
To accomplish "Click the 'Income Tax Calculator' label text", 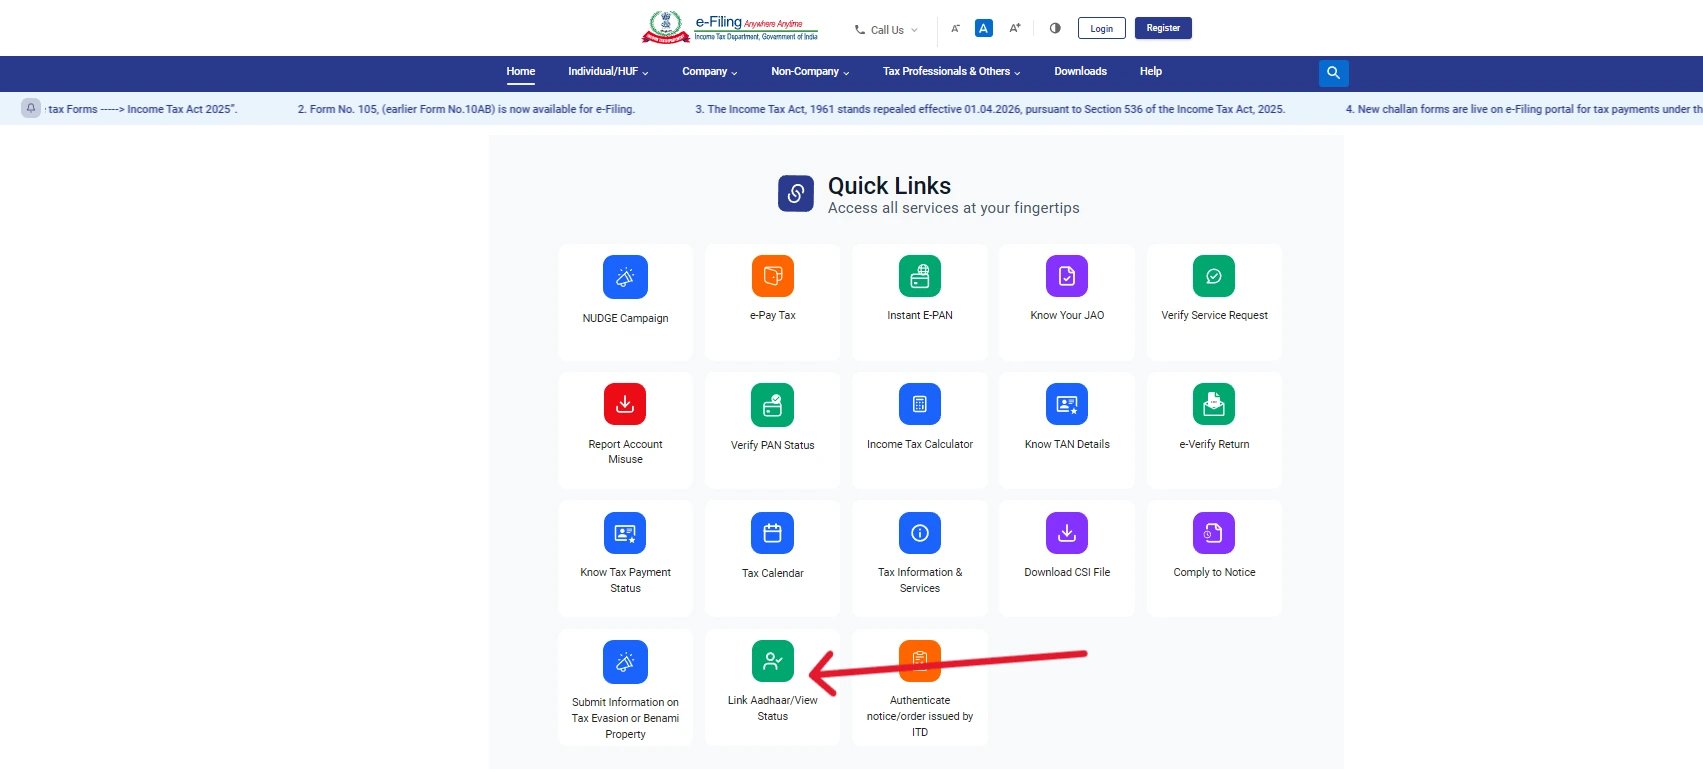I will pos(920,444).
